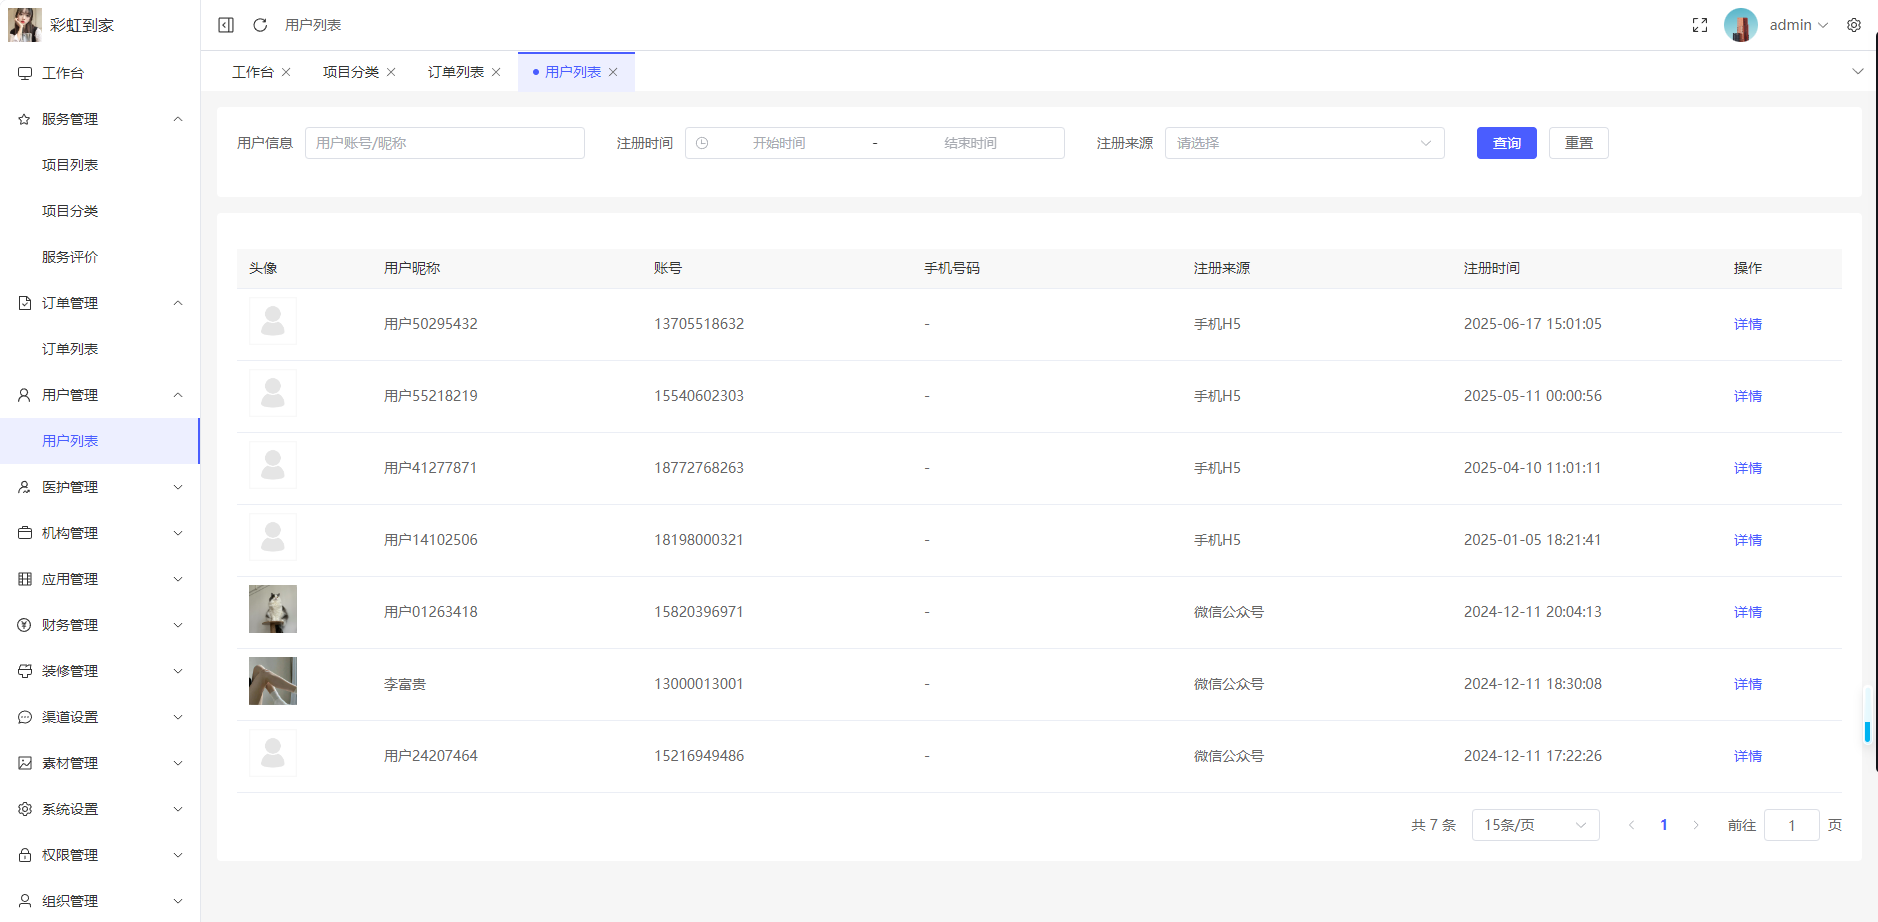Screen dimensions: 1878x922
Task: Open the 15条/页 page size dropdown
Action: click(x=1534, y=825)
